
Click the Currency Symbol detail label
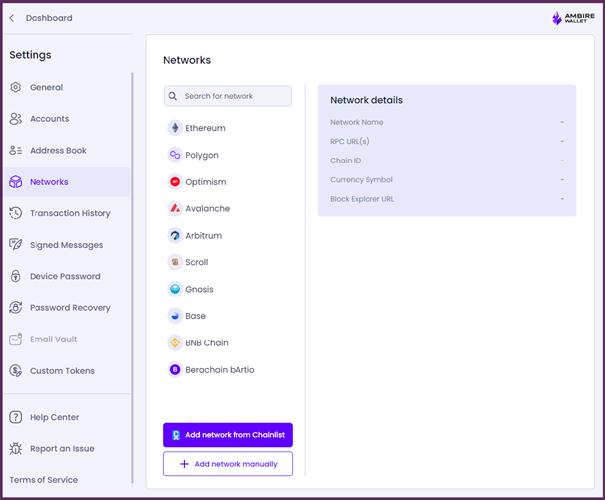(x=361, y=180)
